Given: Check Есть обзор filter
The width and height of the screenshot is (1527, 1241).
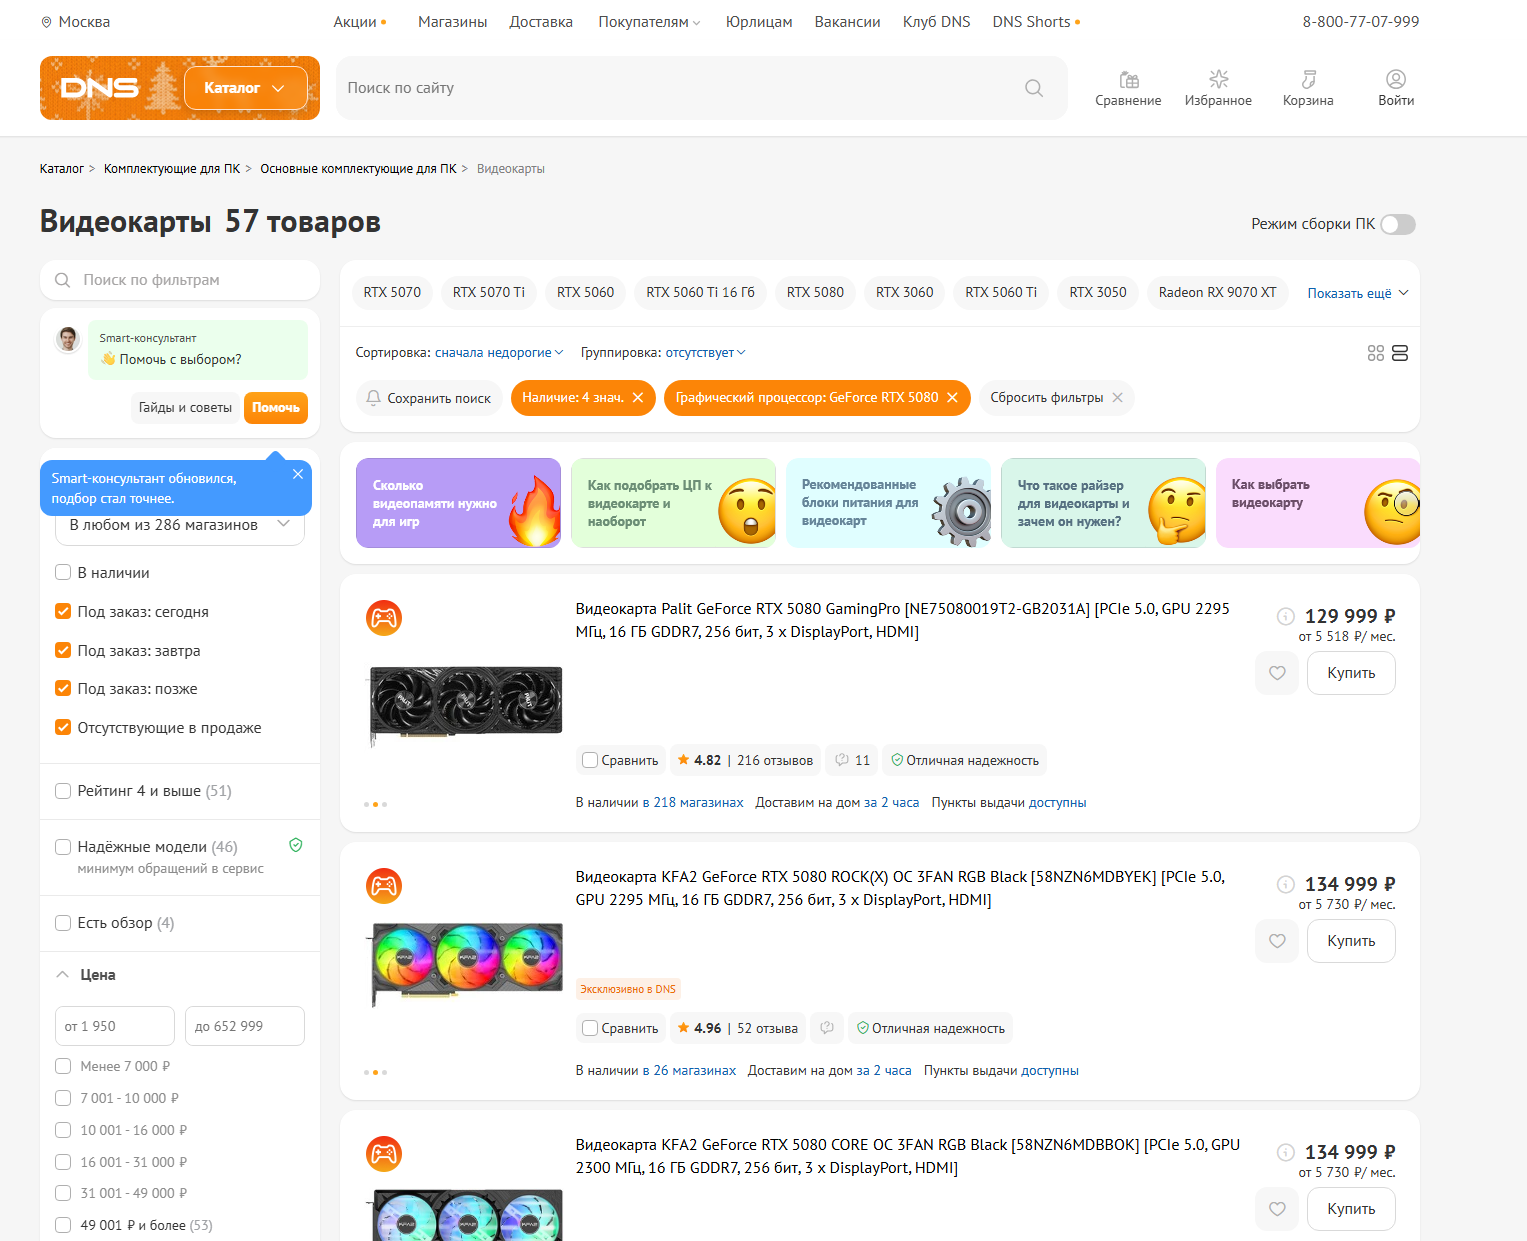Looking at the screenshot, I should pyautogui.click(x=63, y=923).
